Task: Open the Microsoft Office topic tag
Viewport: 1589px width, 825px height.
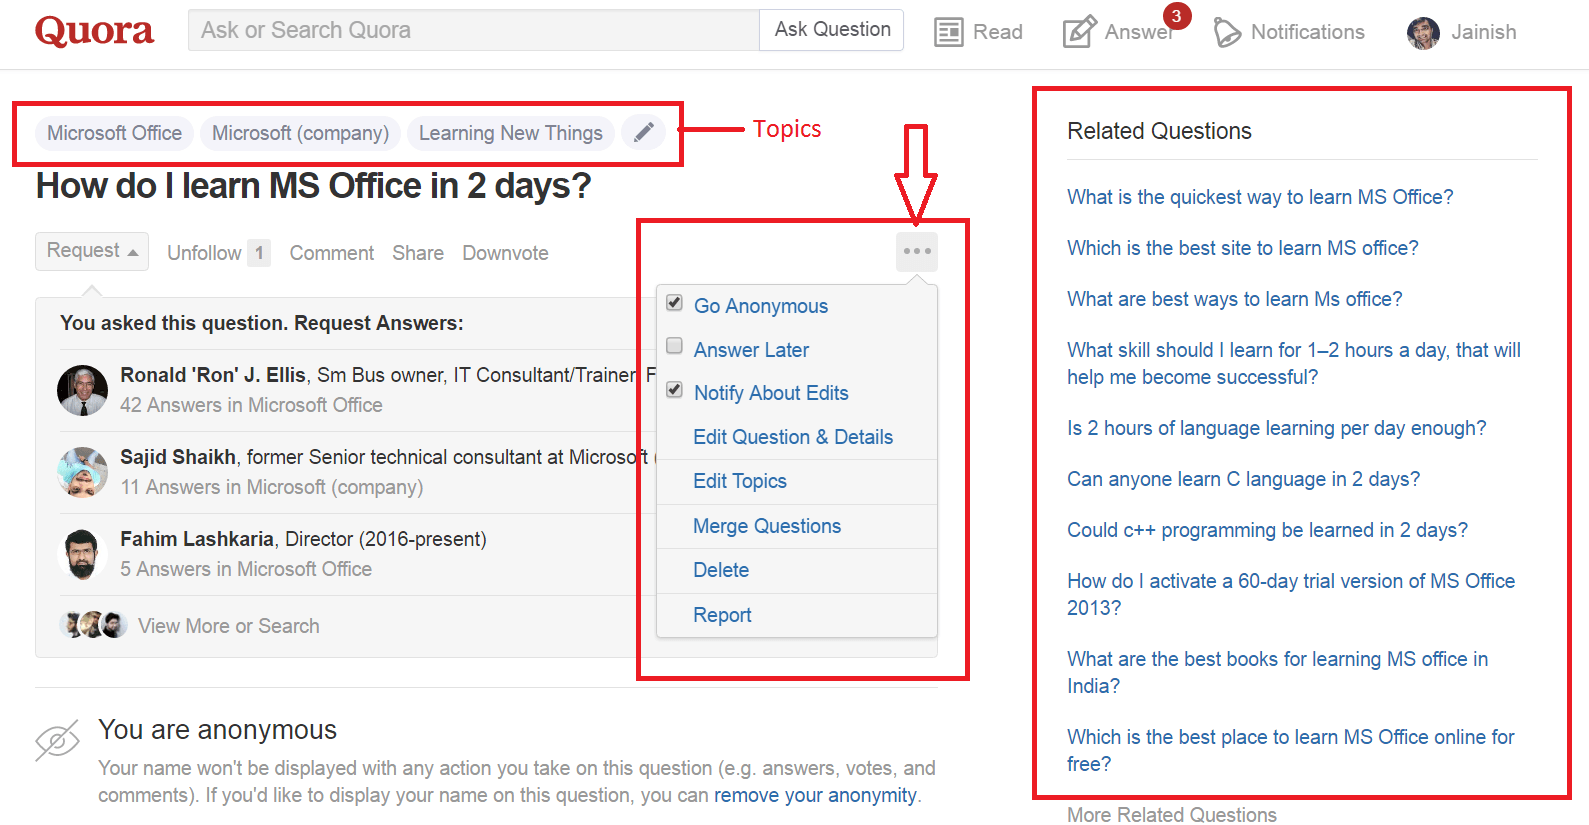Action: click(x=114, y=133)
